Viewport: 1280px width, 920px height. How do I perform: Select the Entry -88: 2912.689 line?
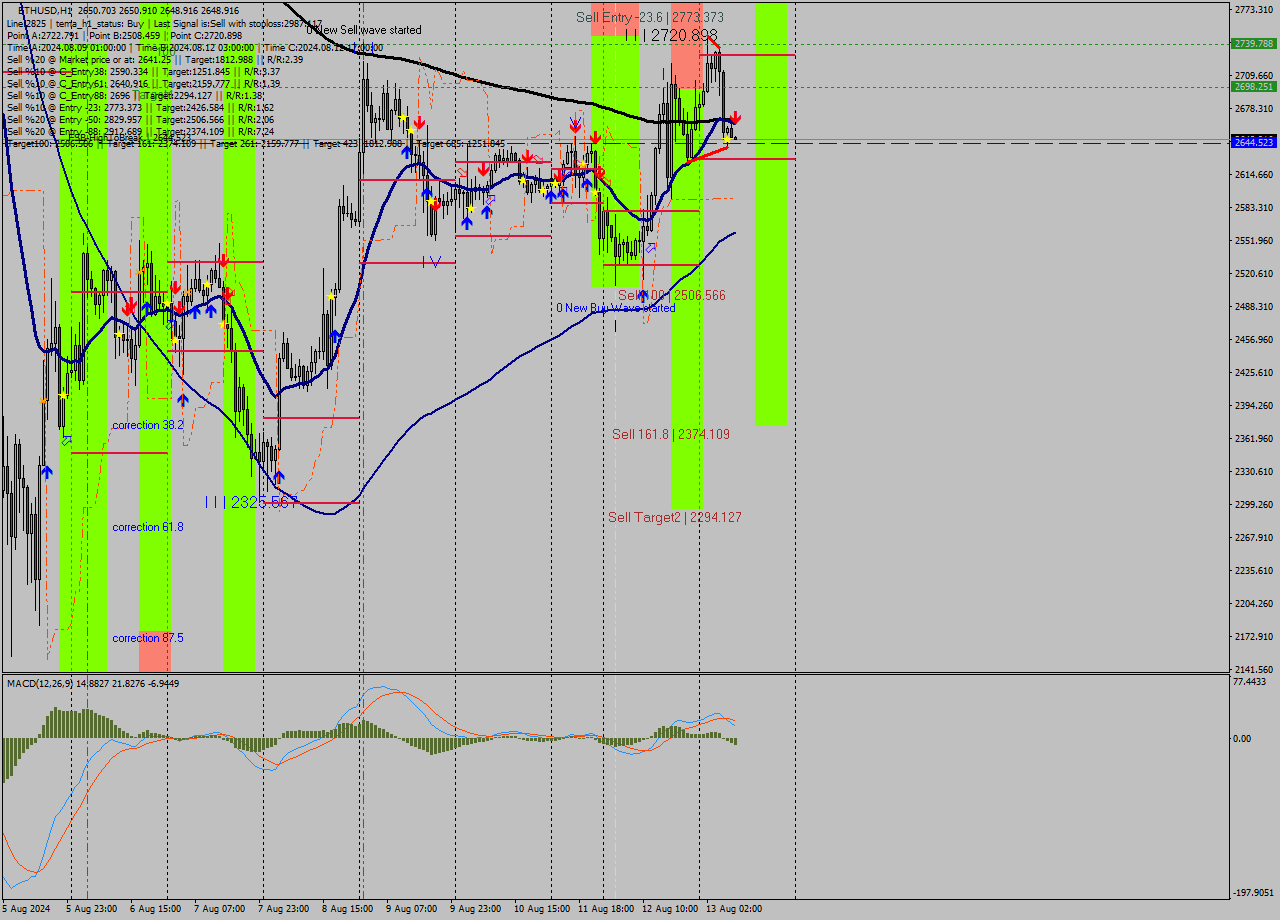pos(140,131)
